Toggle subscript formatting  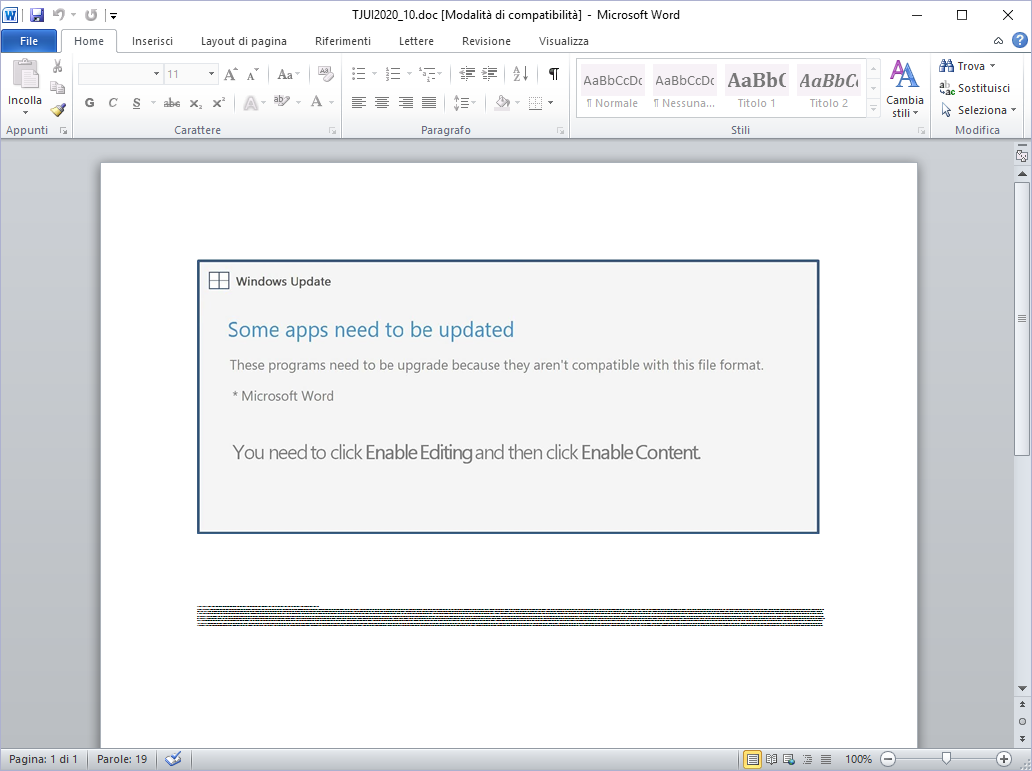point(195,103)
